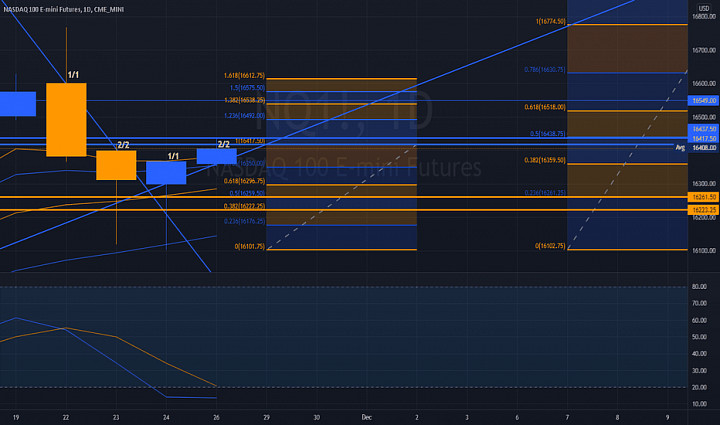This screenshot has width=720, height=425.
Task: Click the 0.786(16630.75) Fibonacci level label
Action: 545,70
